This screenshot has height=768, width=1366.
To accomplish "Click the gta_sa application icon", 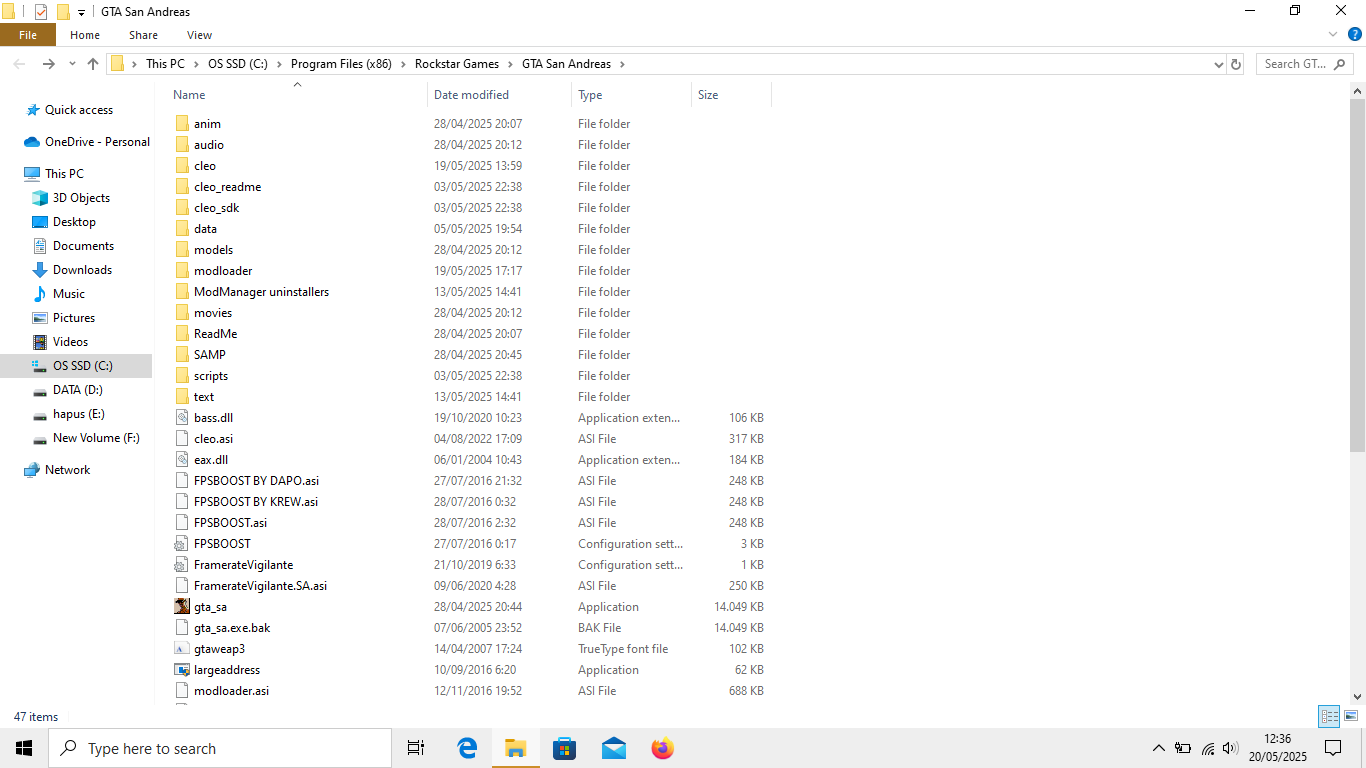I will point(181,607).
